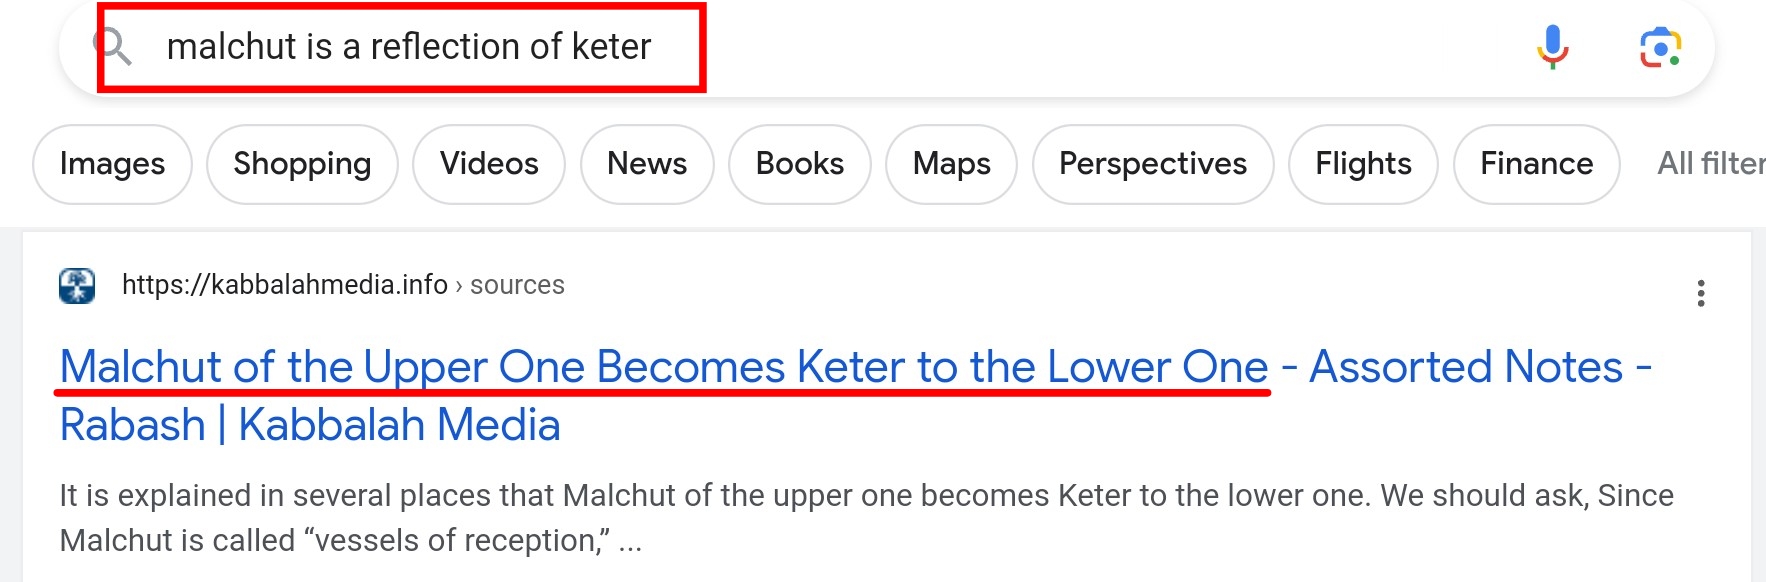Go to the News tab

pos(647,164)
